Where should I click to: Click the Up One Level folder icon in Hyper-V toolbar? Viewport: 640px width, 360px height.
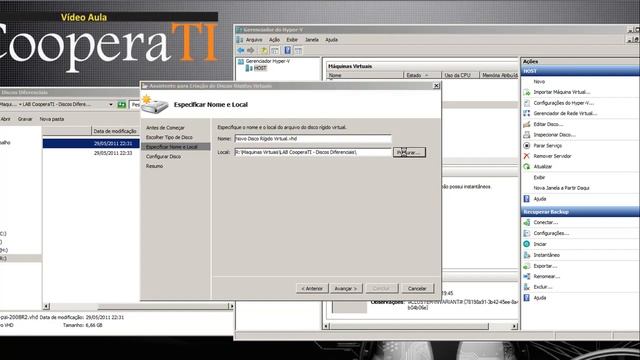click(264, 50)
